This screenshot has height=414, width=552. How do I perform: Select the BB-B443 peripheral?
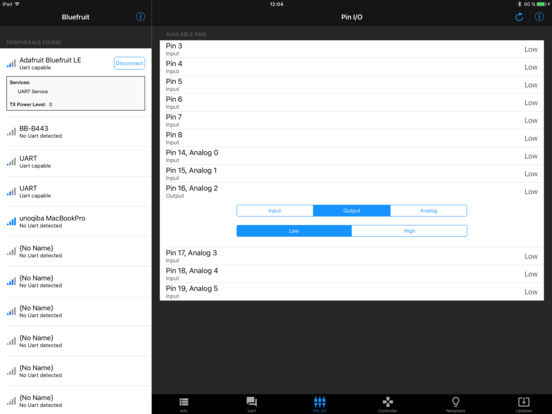[x=76, y=132]
